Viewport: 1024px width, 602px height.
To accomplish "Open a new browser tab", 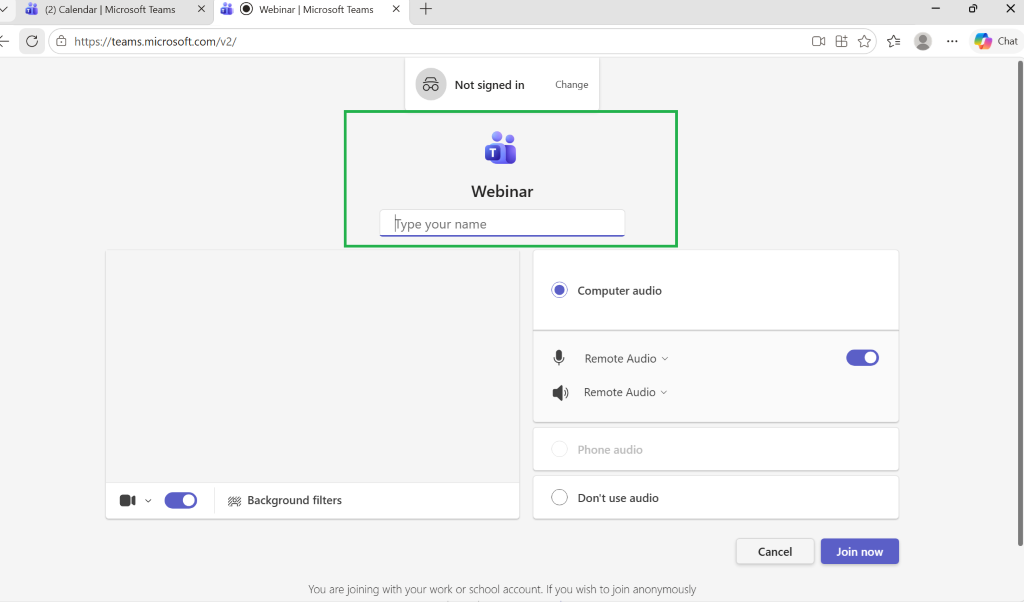I will coord(426,9).
